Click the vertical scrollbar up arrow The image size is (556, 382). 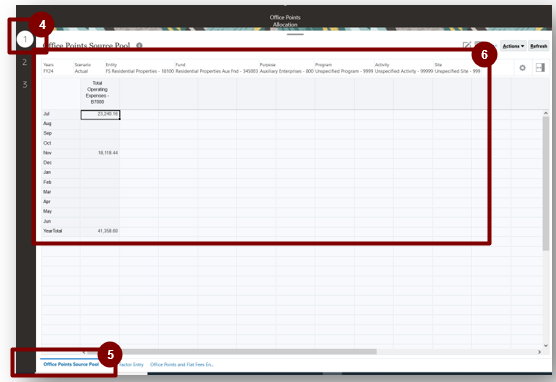tap(546, 113)
